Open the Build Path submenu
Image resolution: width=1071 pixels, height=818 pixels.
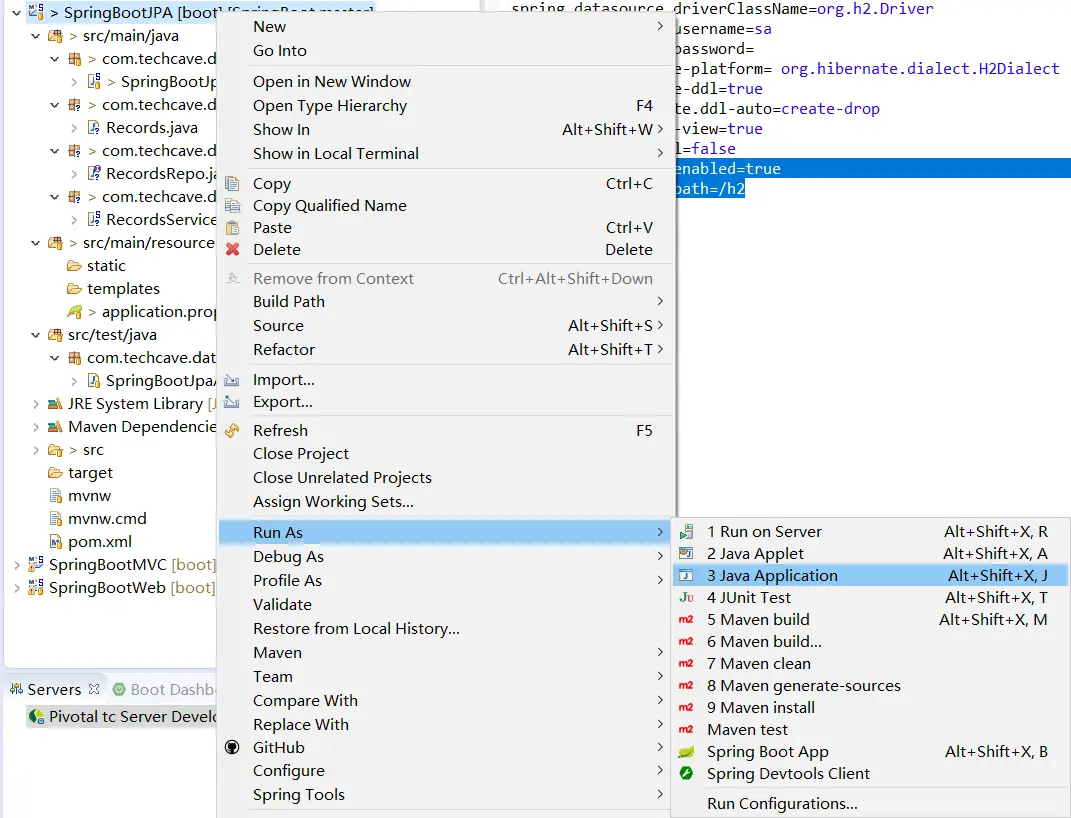point(445,301)
